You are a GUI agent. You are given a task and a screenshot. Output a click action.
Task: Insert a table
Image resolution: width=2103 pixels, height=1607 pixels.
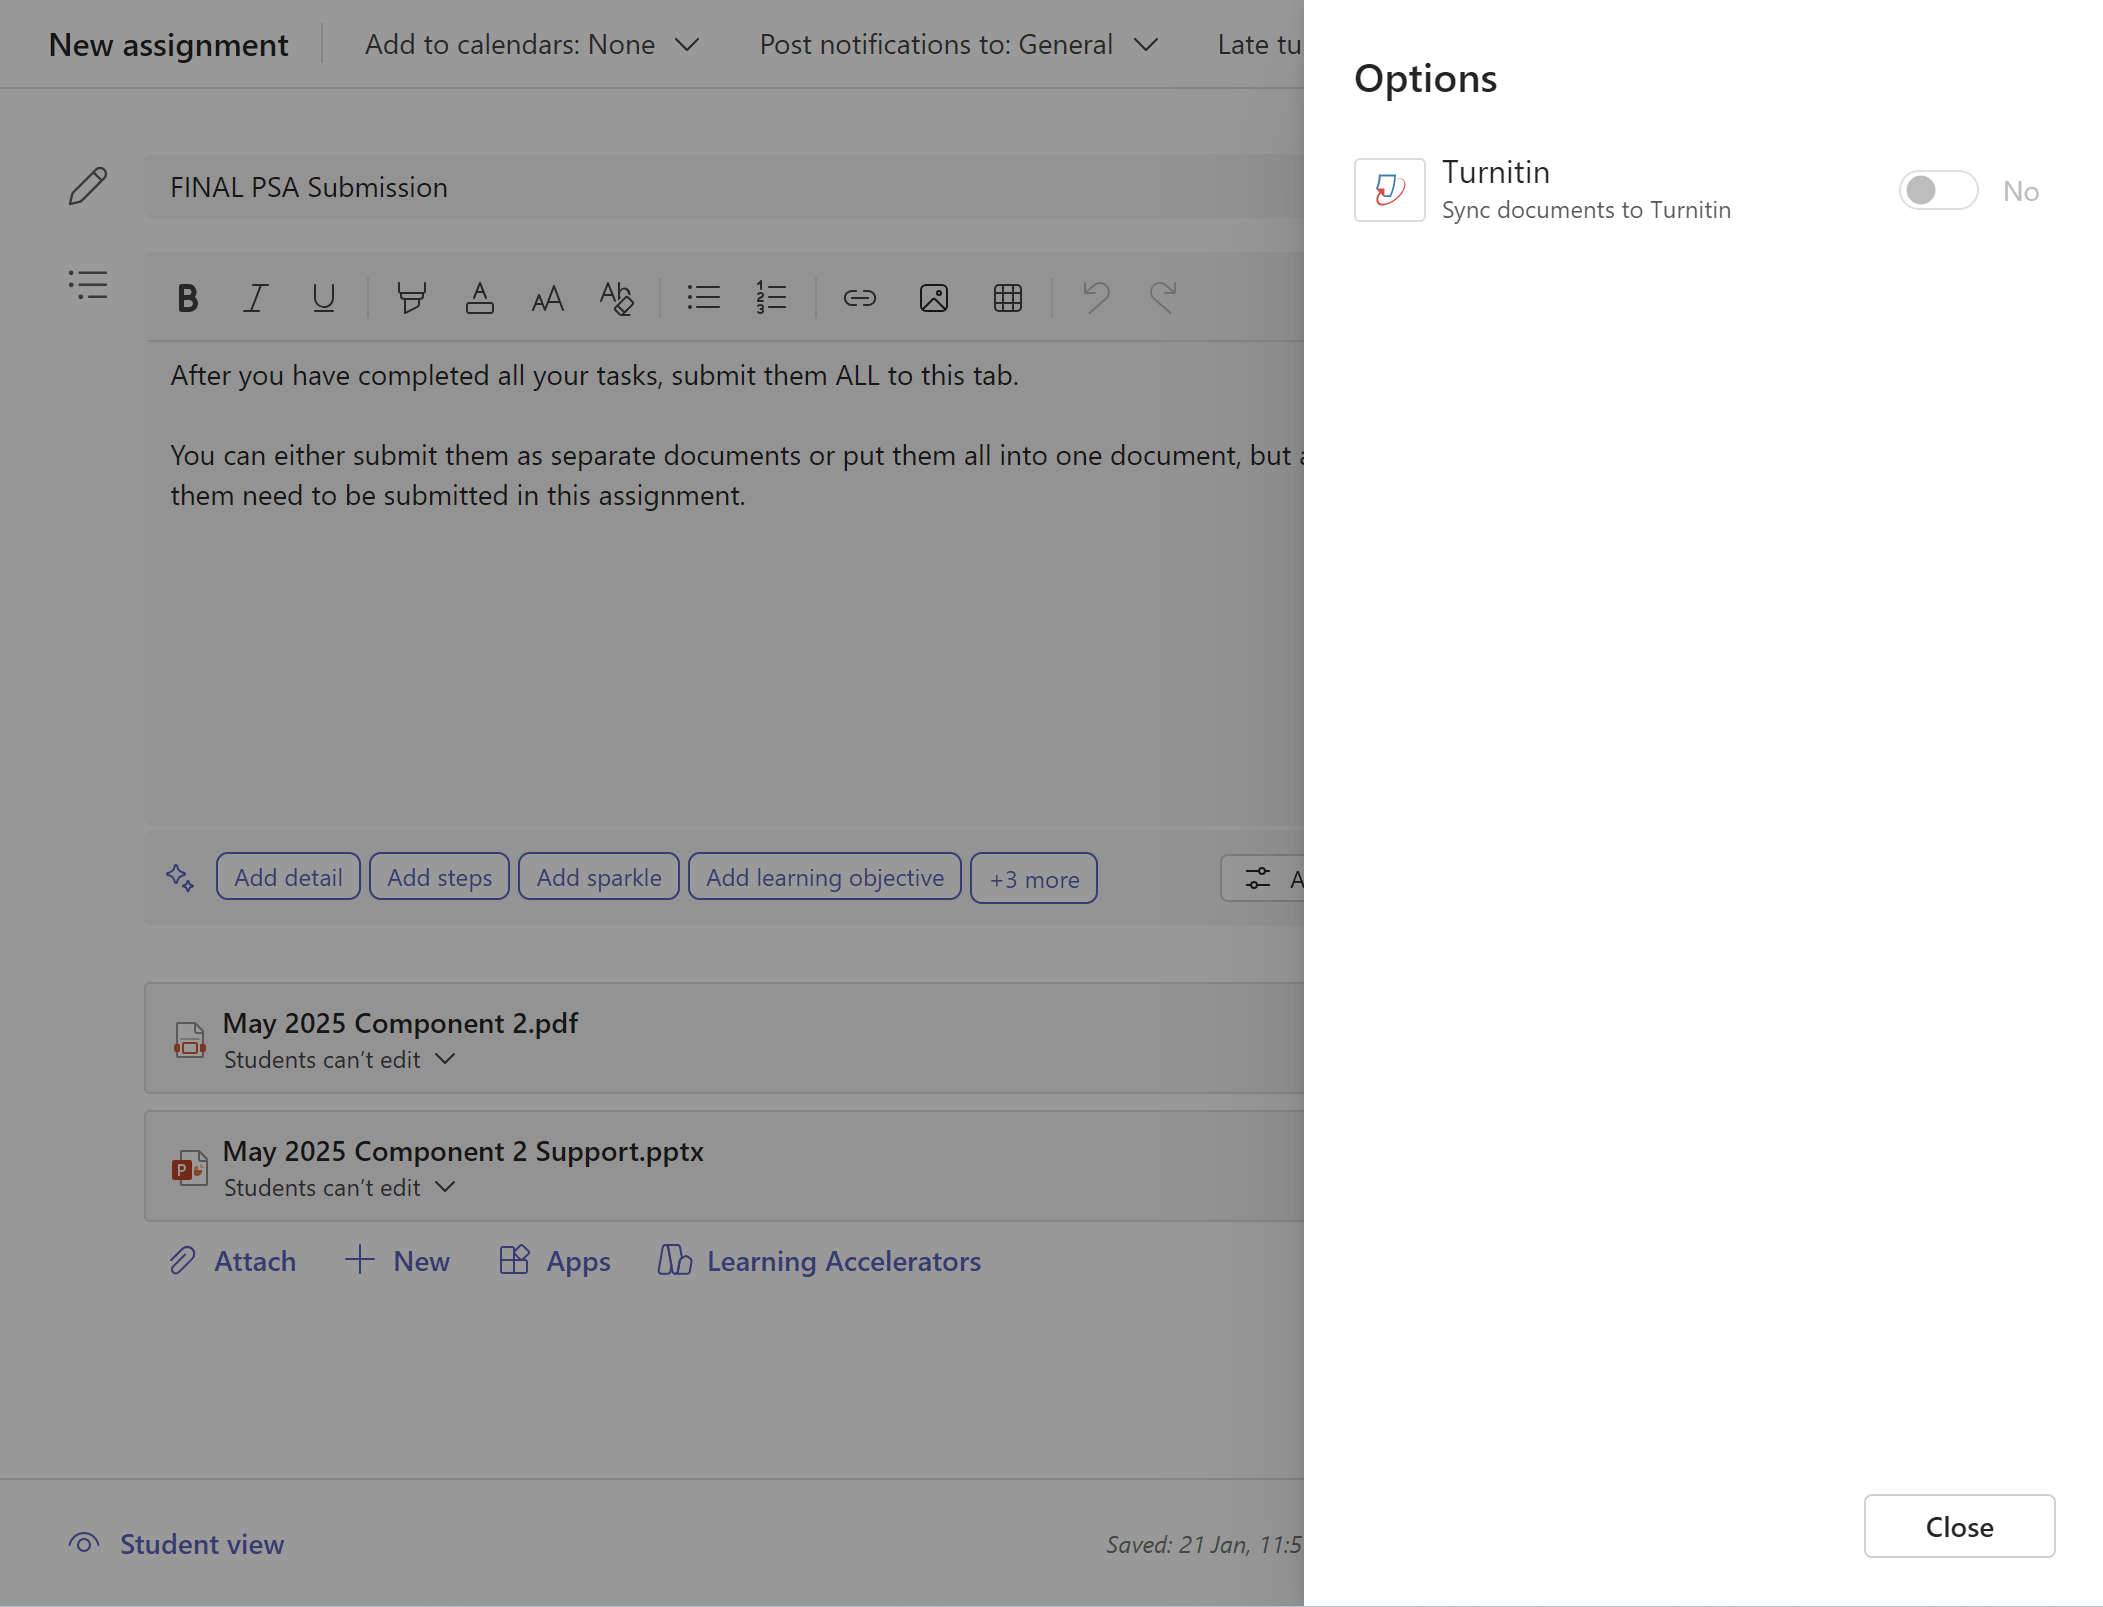tap(1007, 298)
